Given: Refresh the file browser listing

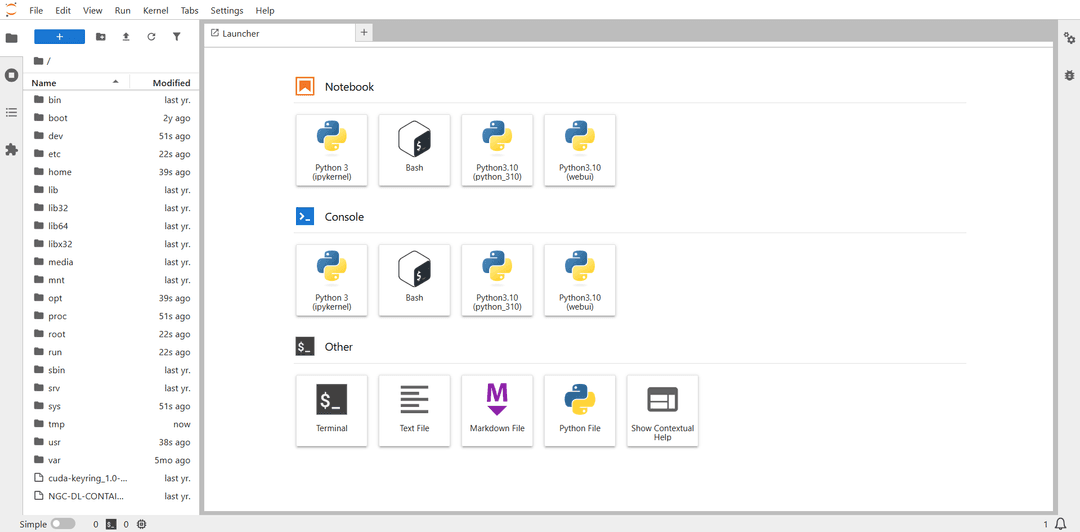Looking at the screenshot, I should (152, 37).
